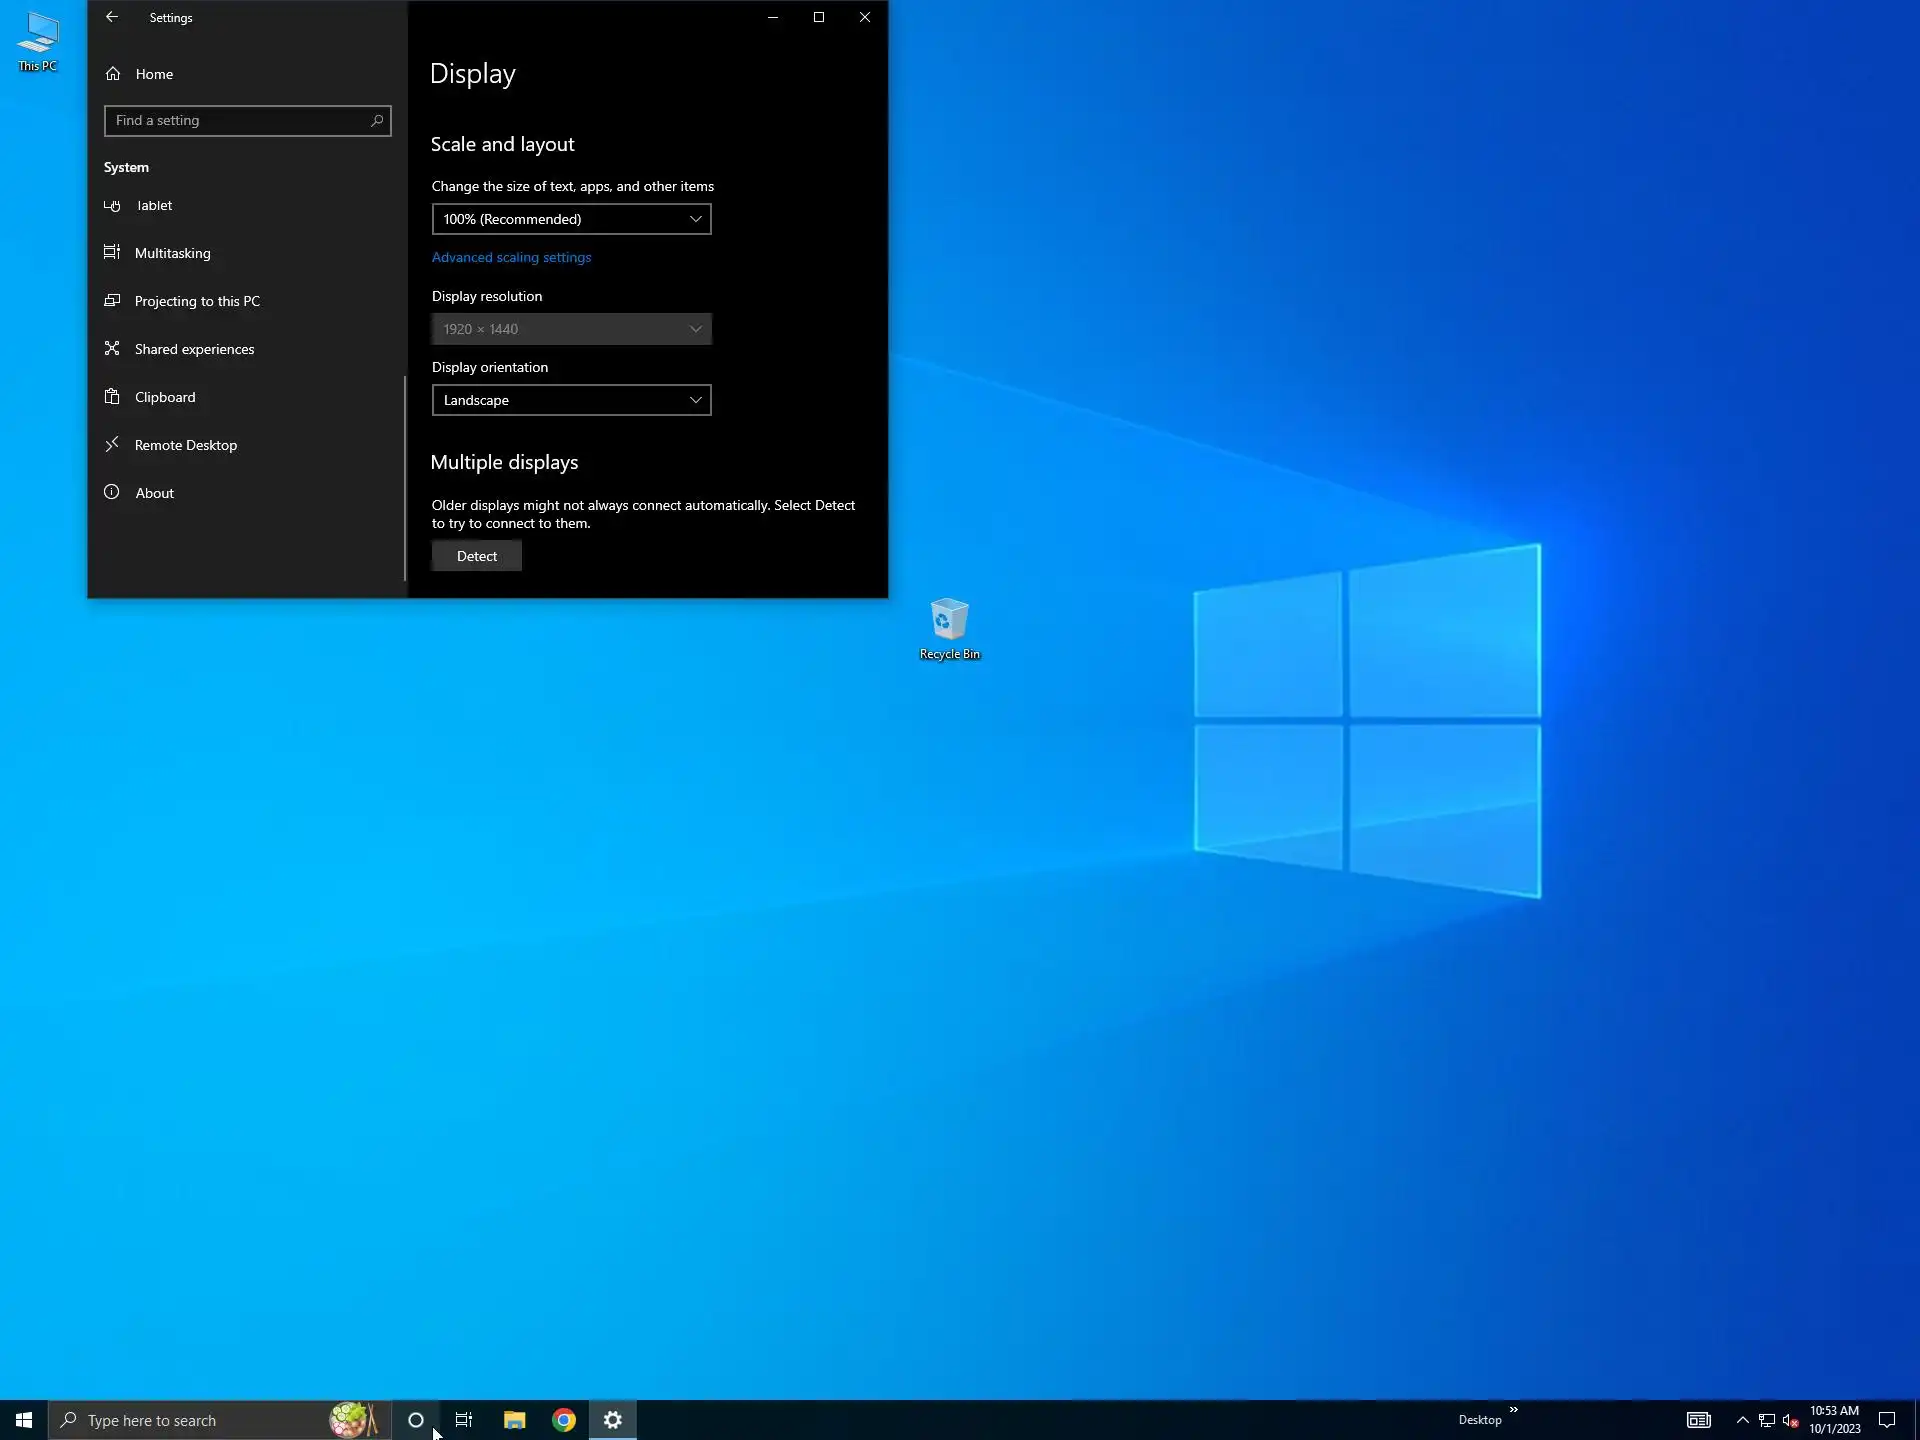Open Task View from taskbar
The height and width of the screenshot is (1440, 1920).
[x=464, y=1420]
